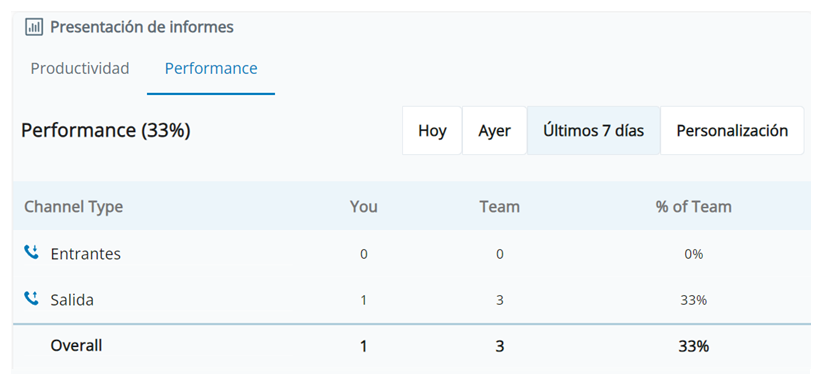Screen dimensions: 823x374
Task: Click the Entrantes incoming call icon
Action: pyautogui.click(x=31, y=253)
